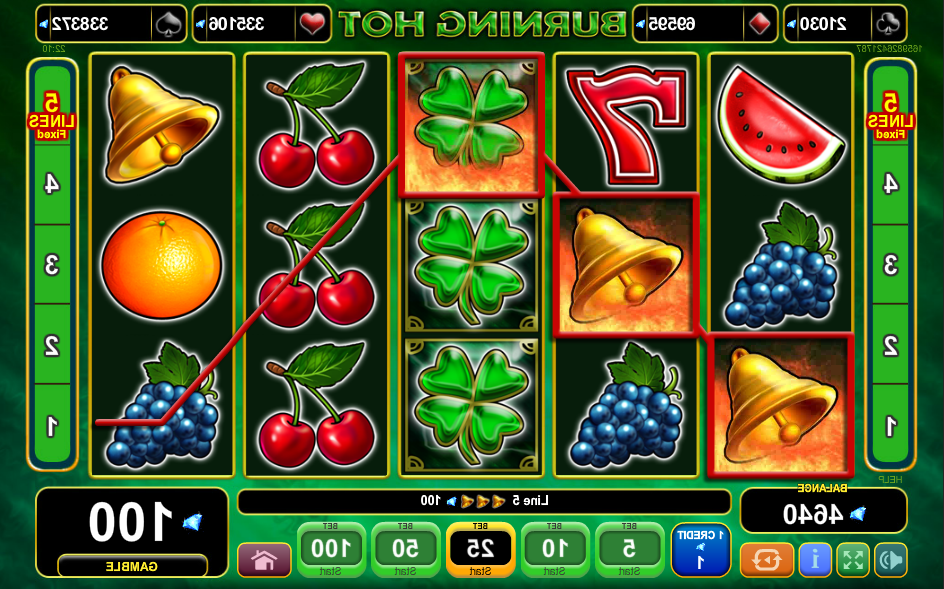Viewport: 944px width, 589px height.
Task: Select the orange fruit symbol
Action: point(161,264)
